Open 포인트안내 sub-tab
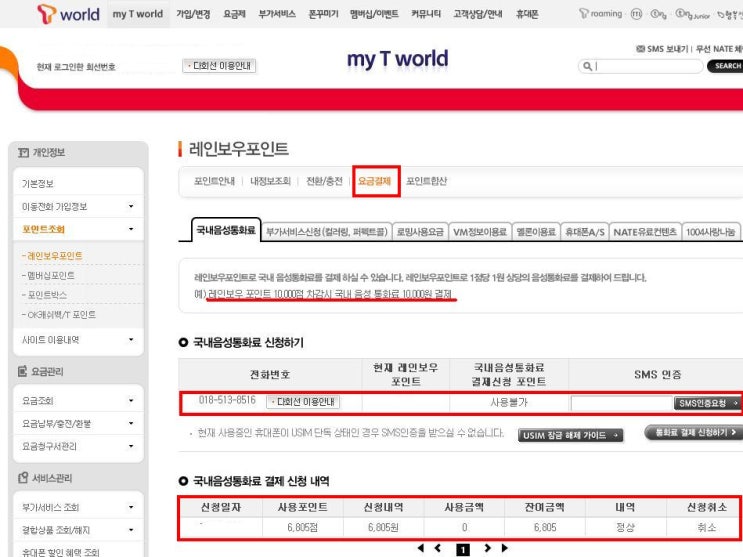This screenshot has height=557, width=743. (x=214, y=181)
